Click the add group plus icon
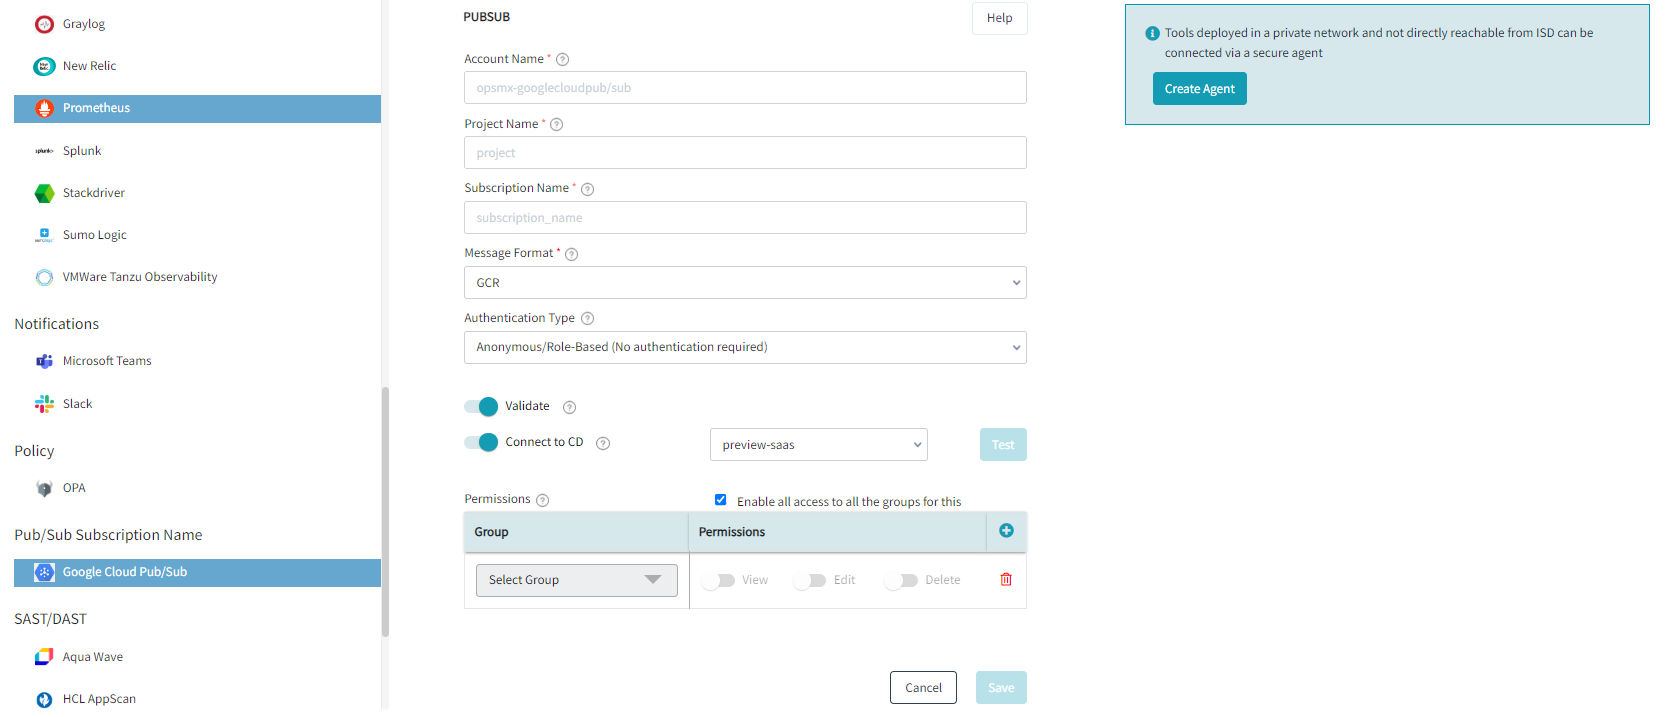 [x=1006, y=531]
